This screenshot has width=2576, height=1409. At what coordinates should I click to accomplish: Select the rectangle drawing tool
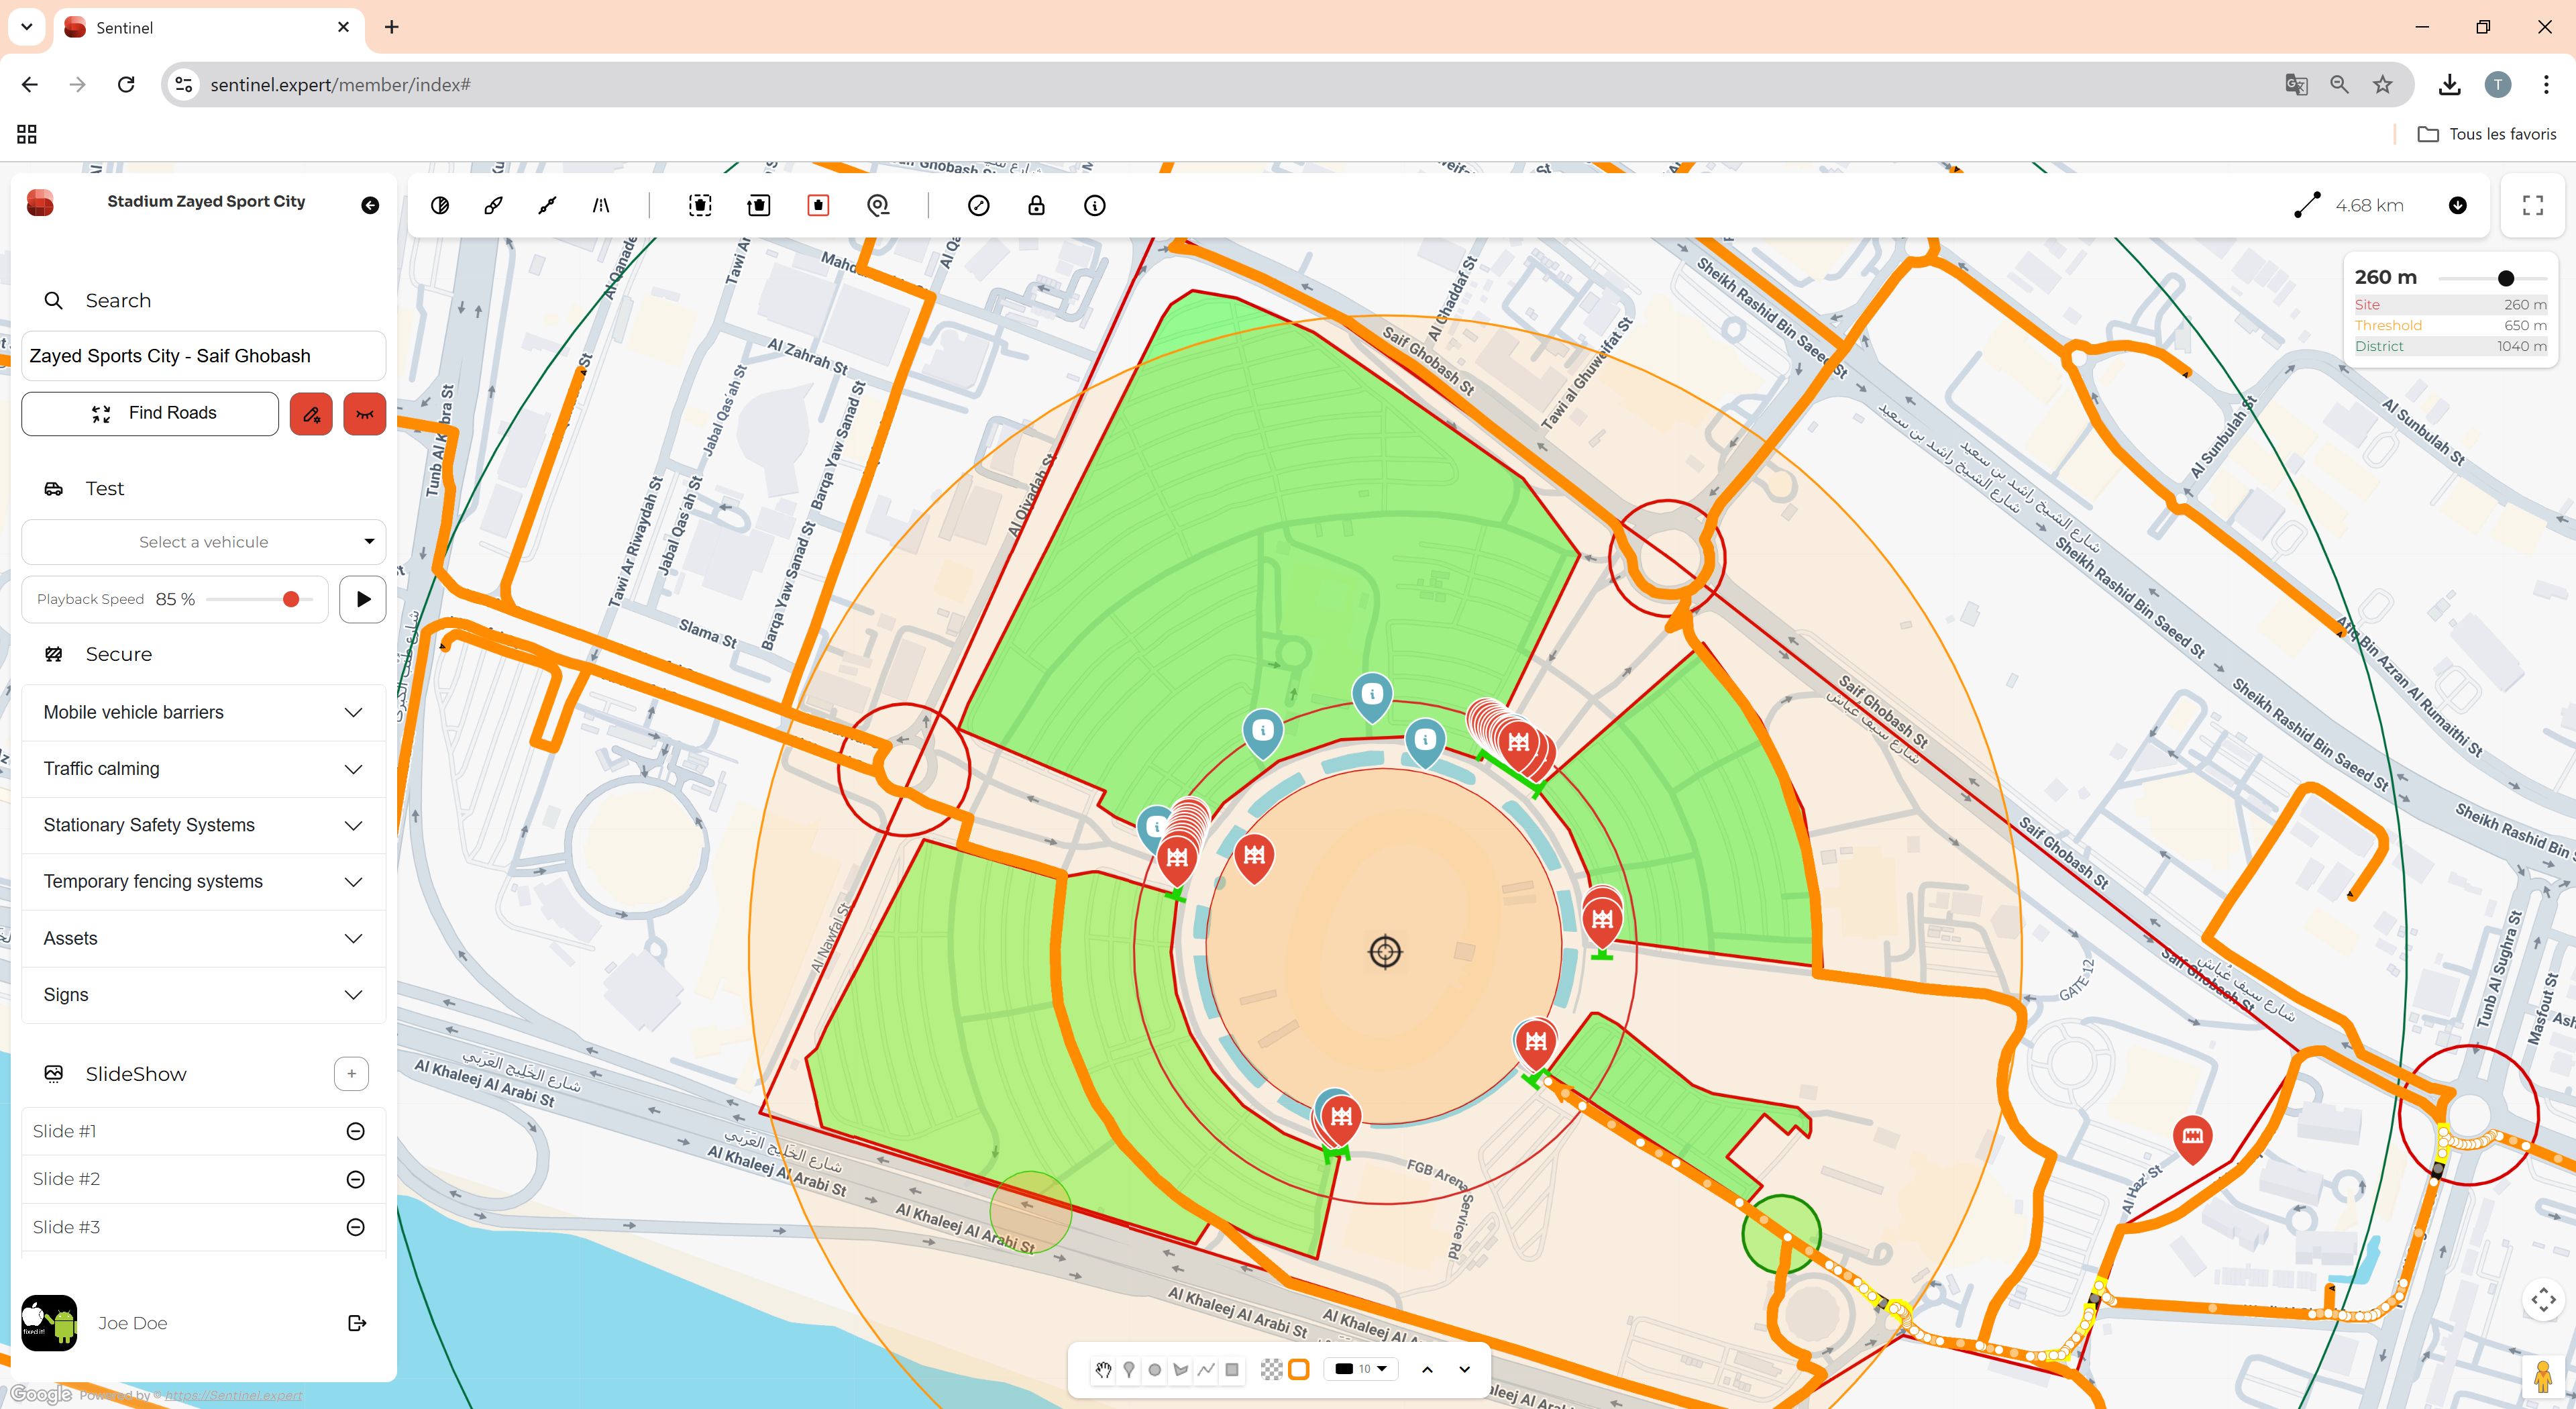(1232, 1370)
